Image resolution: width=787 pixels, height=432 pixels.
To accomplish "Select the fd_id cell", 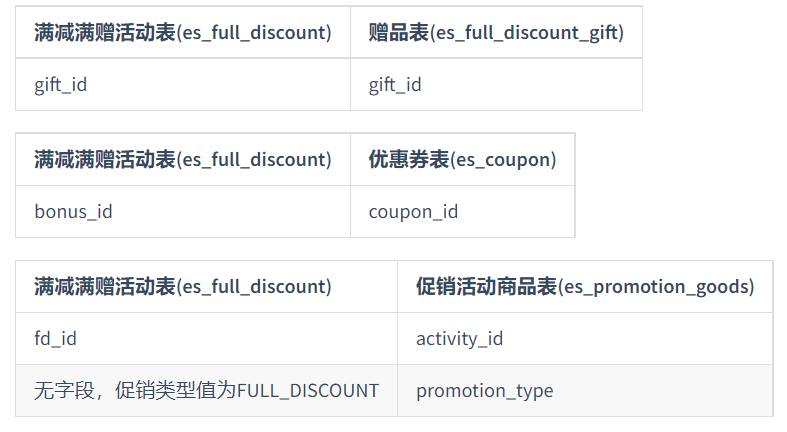I will click(206, 339).
